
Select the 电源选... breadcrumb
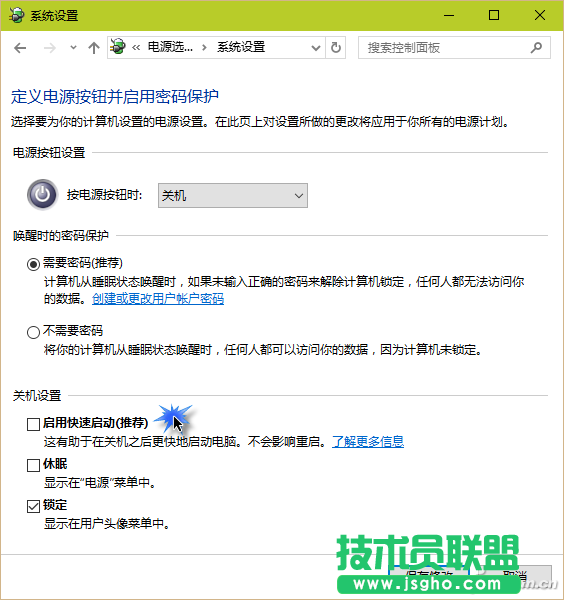(x=170, y=47)
